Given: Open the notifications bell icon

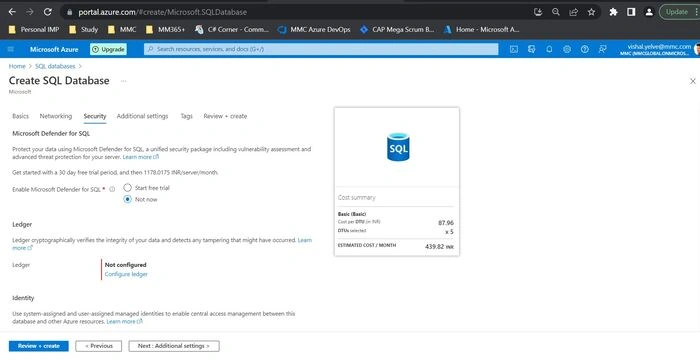Looking at the screenshot, I should (x=549, y=49).
